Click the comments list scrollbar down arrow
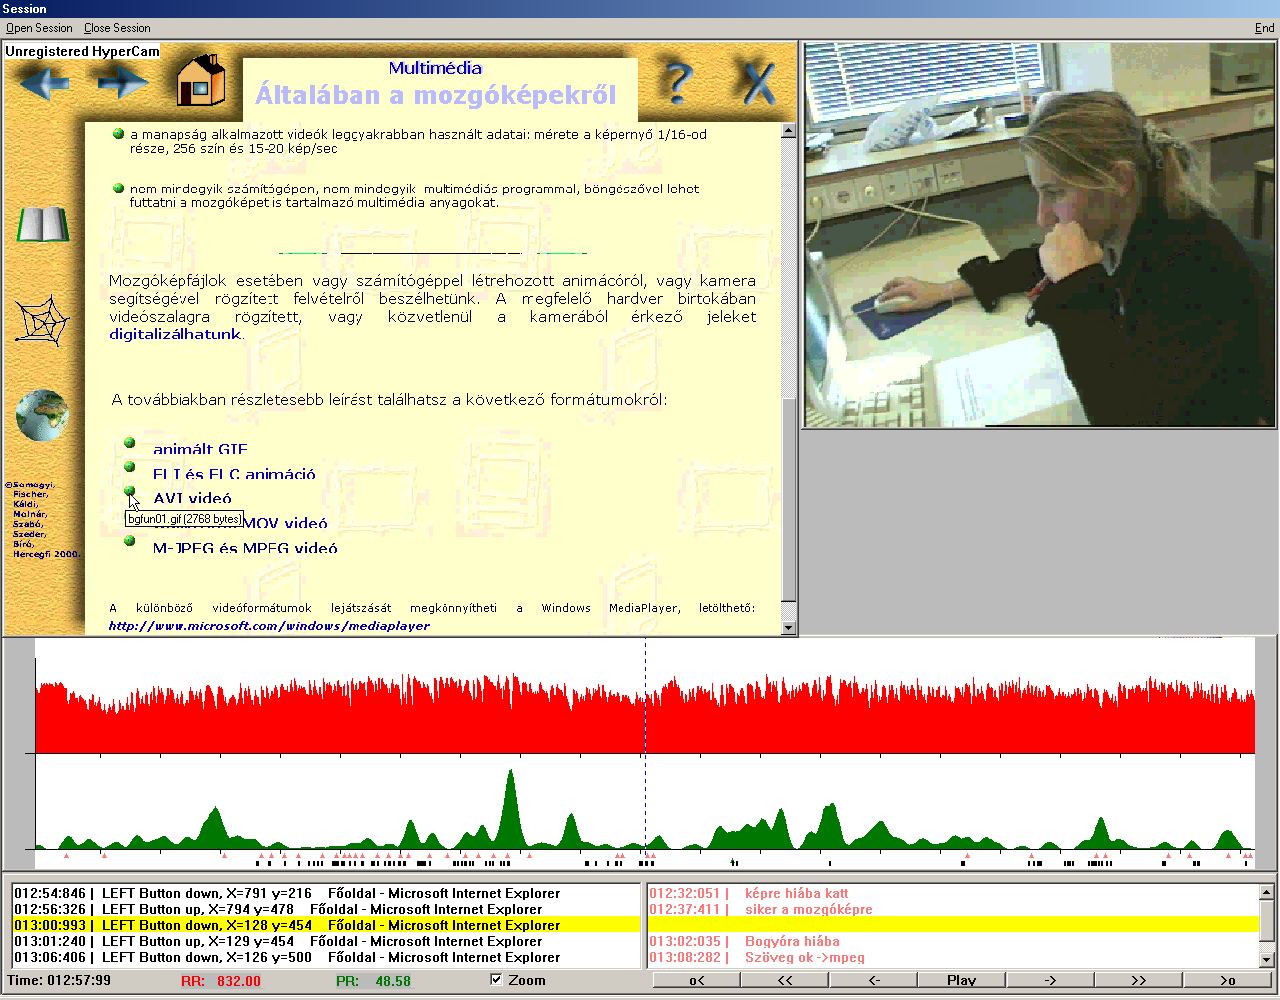 coord(1266,960)
